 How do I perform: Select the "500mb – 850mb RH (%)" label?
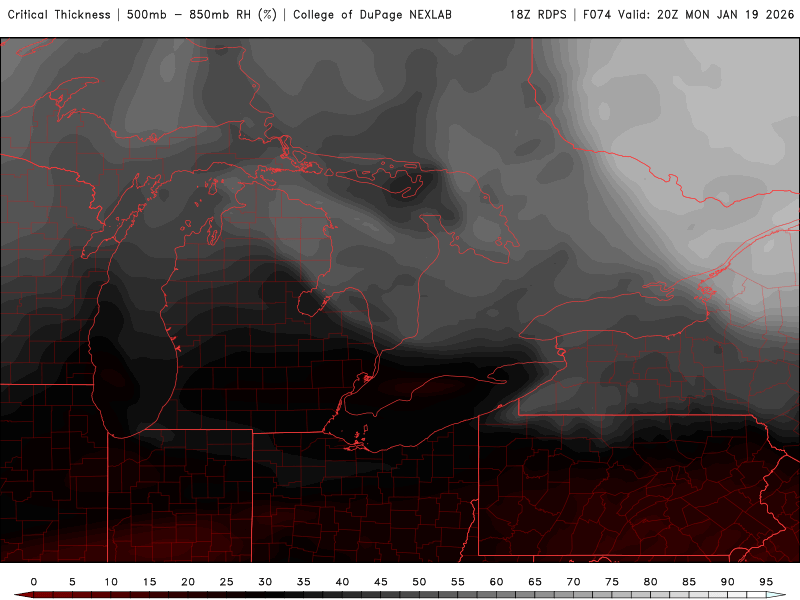click(202, 15)
